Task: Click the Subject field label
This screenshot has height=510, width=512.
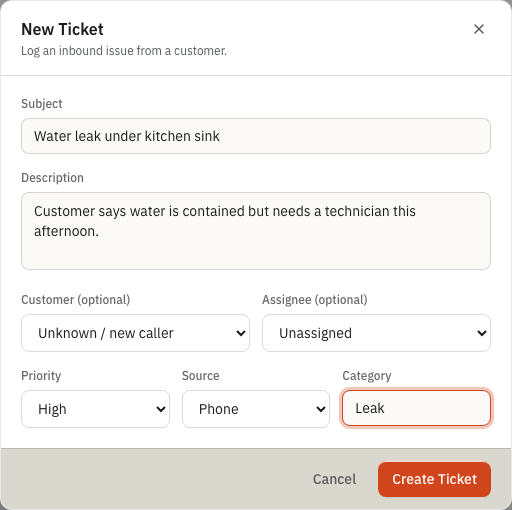Action: 42,104
